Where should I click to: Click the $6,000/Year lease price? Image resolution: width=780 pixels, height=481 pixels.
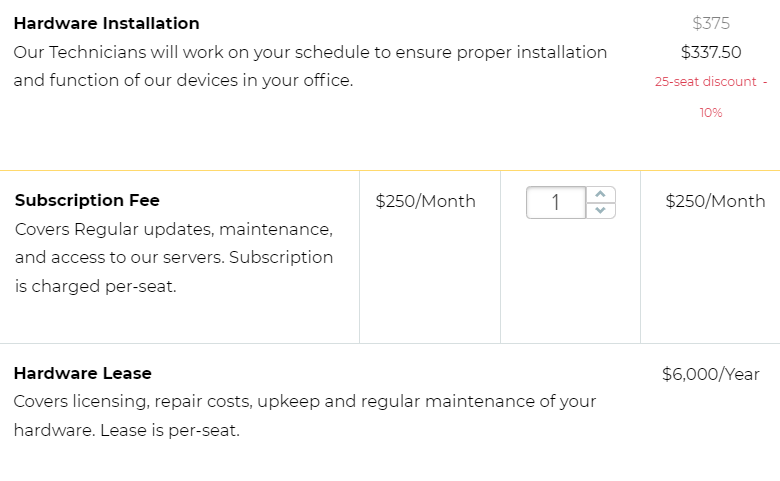point(710,374)
